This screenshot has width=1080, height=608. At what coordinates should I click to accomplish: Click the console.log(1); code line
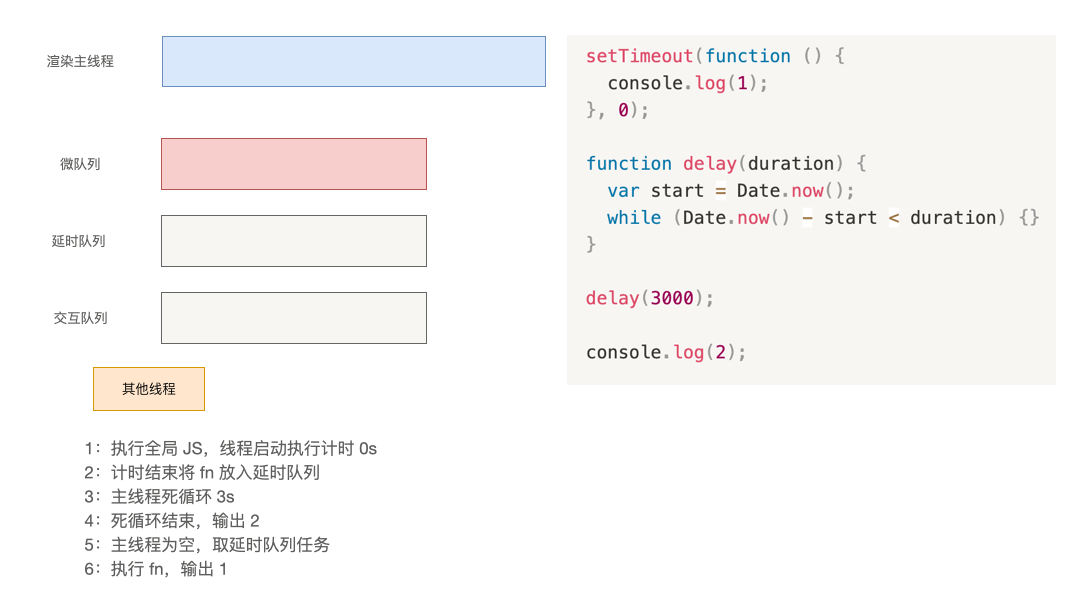687,83
